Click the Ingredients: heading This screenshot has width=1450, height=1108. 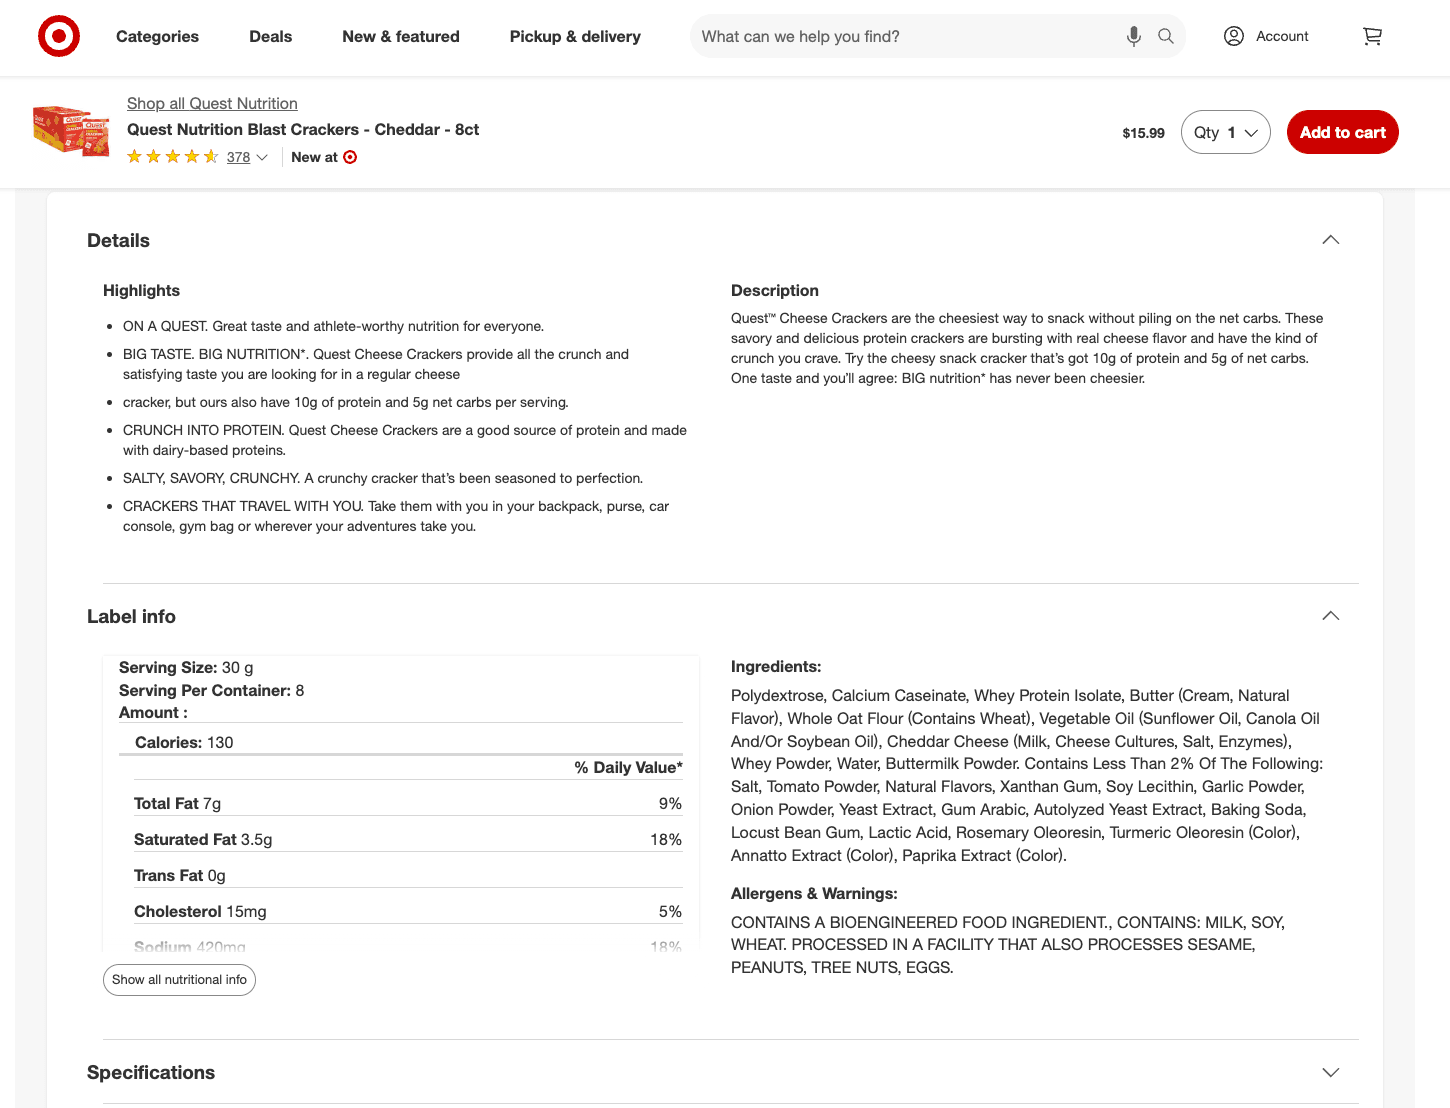pyautogui.click(x=776, y=666)
